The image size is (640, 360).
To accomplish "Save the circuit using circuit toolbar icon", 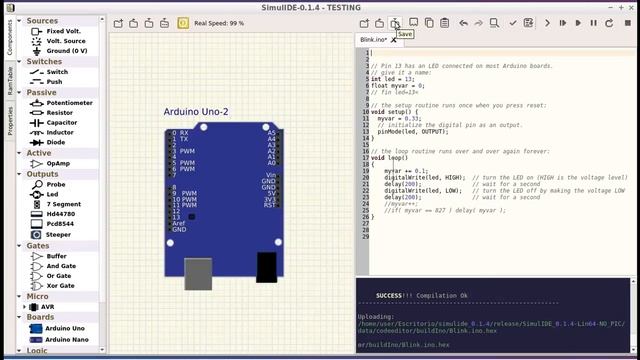I will click(149, 23).
